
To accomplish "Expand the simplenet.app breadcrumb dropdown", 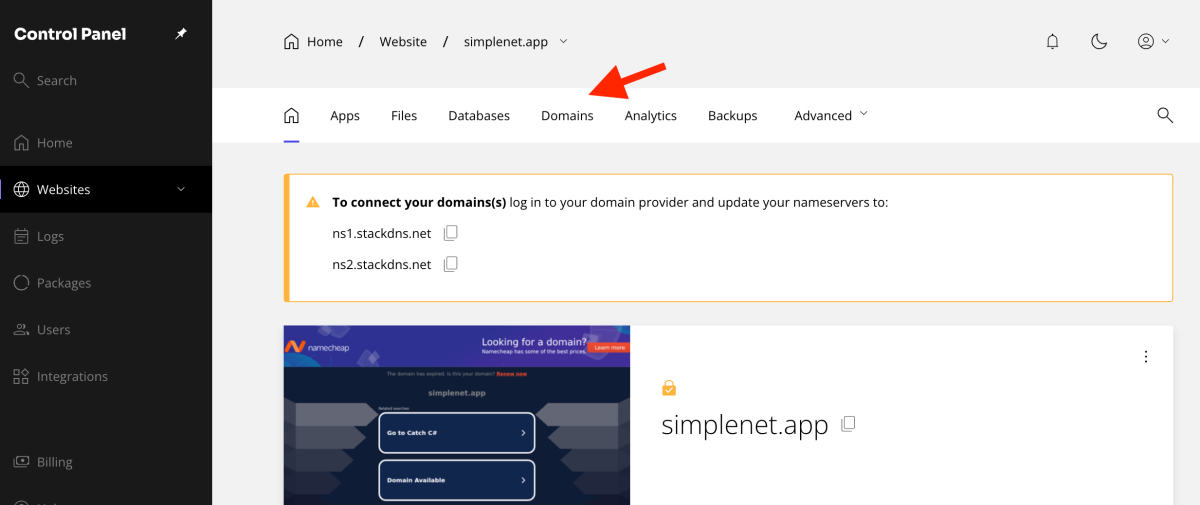I will pos(563,41).
